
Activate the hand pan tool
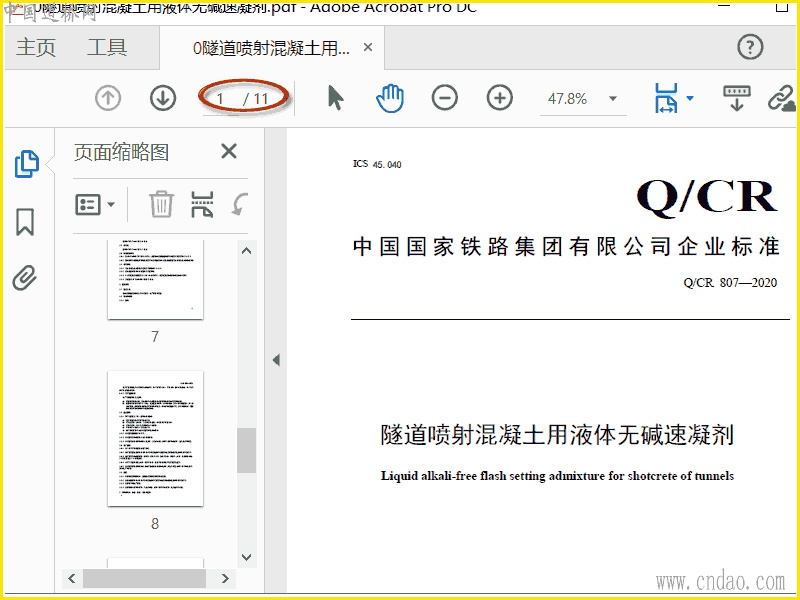(390, 98)
